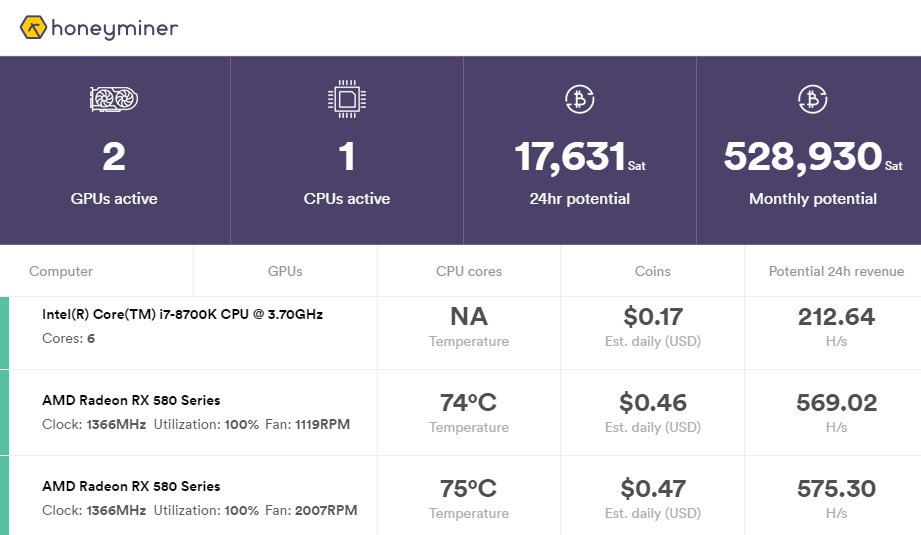Screen dimensions: 921x535
Task: Select the AMD Radeon RX 580 title at 75°C
Action: [x=131, y=486]
